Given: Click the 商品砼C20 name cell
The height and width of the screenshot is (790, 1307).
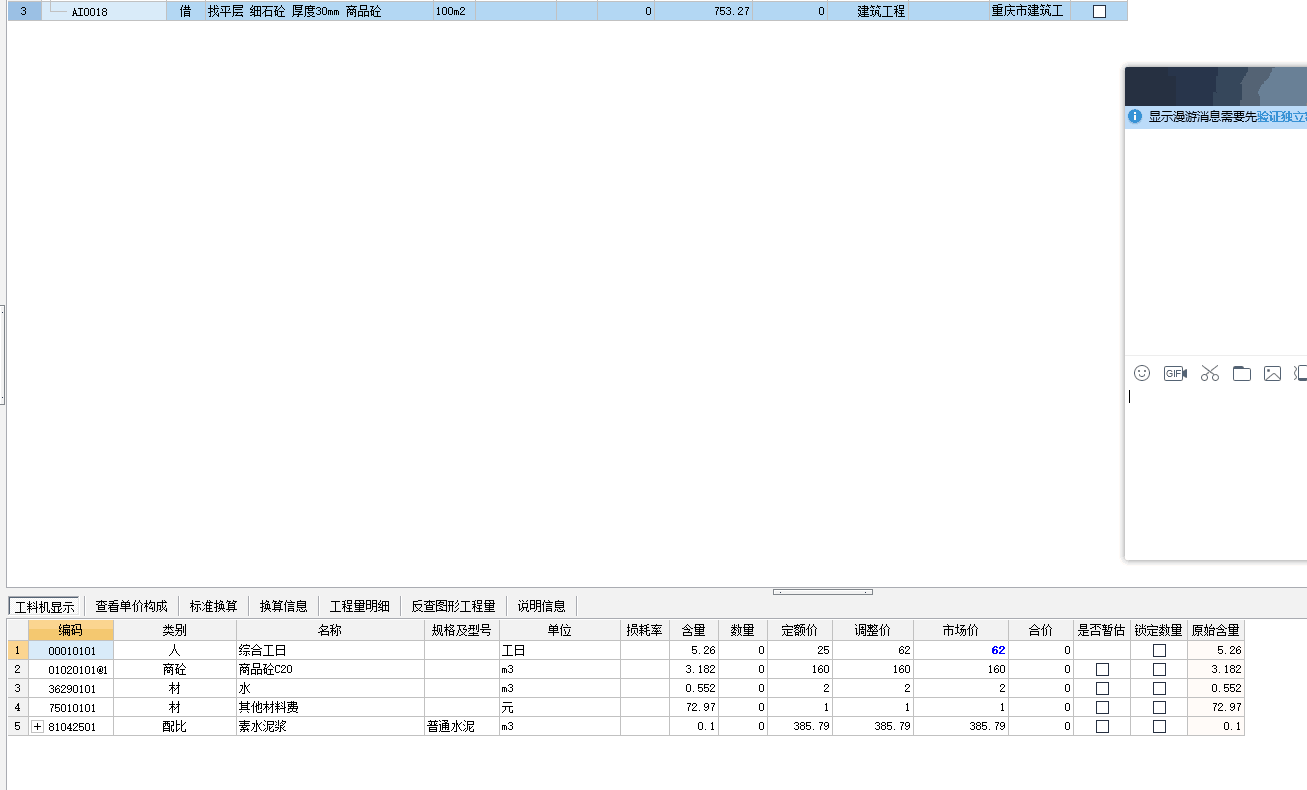Looking at the screenshot, I should [x=330, y=670].
